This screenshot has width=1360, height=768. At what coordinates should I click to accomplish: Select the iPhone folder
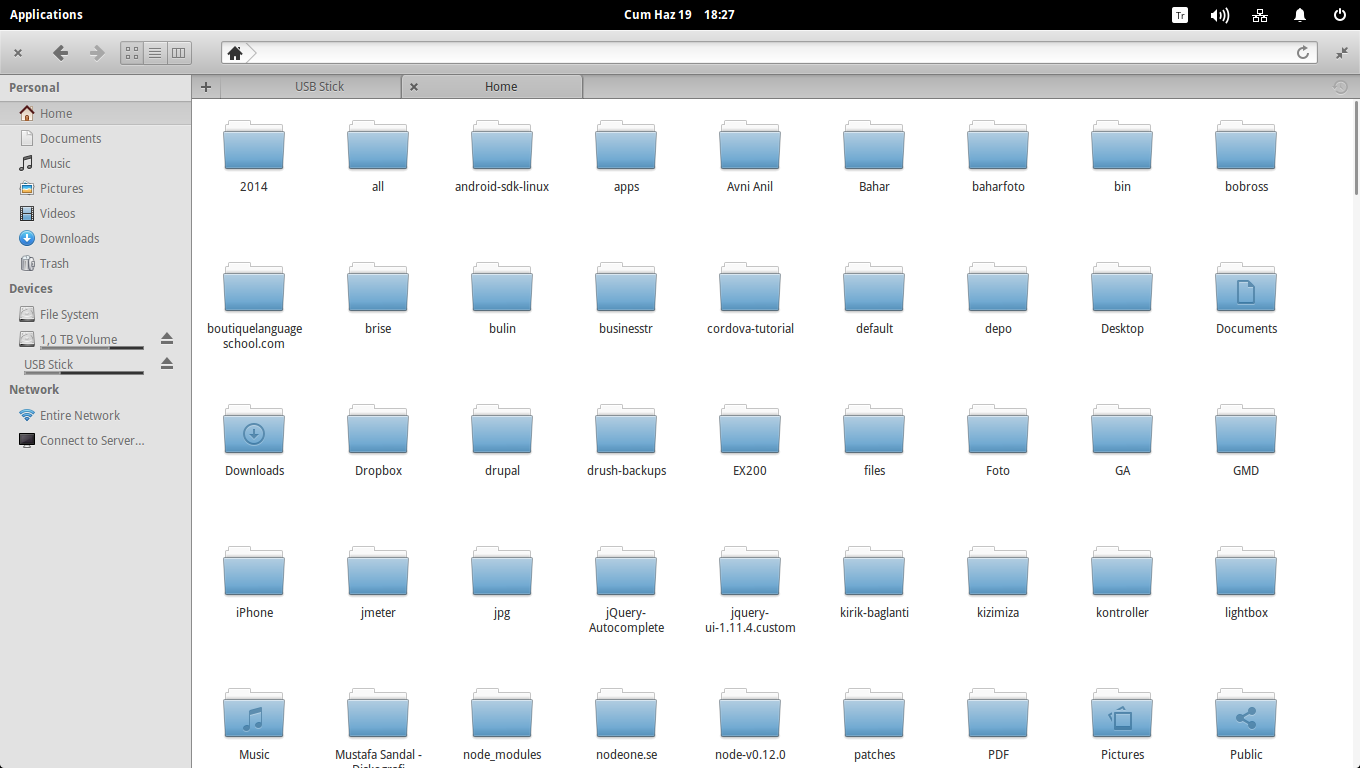(254, 582)
